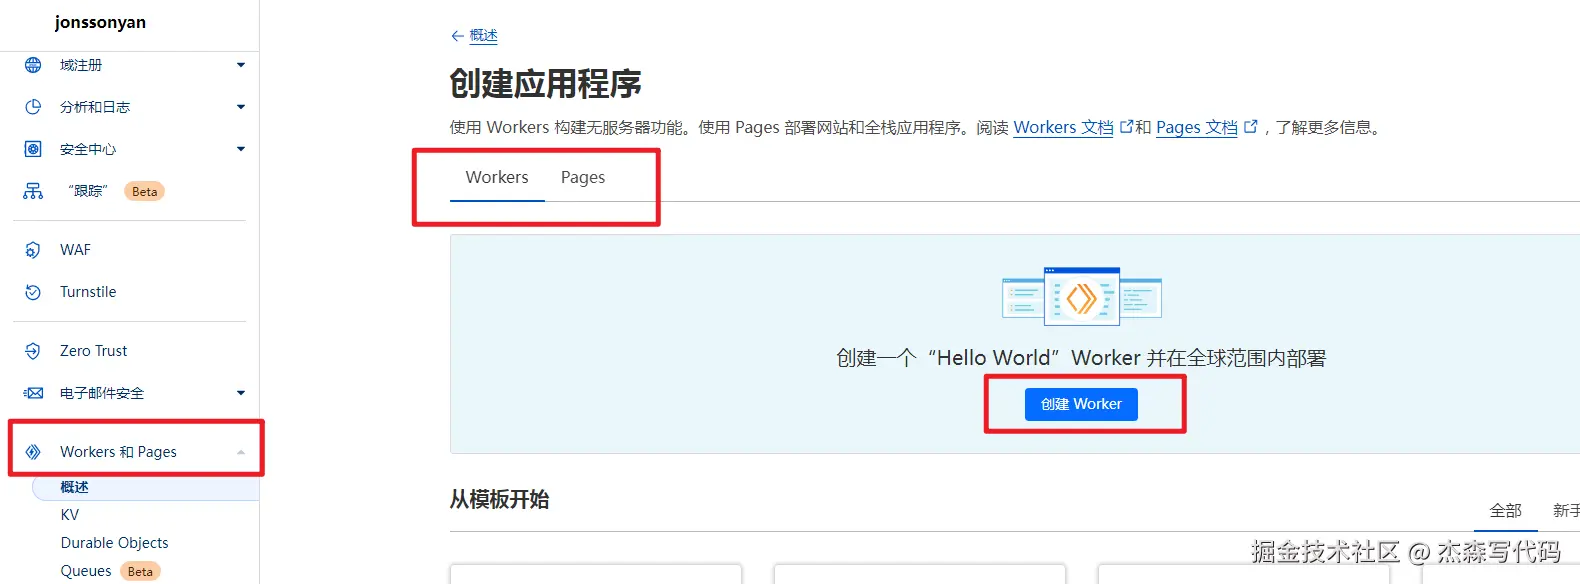Viewport: 1580px width, 584px height.
Task: Open Zero Trust in the sidebar
Action: [94, 351]
